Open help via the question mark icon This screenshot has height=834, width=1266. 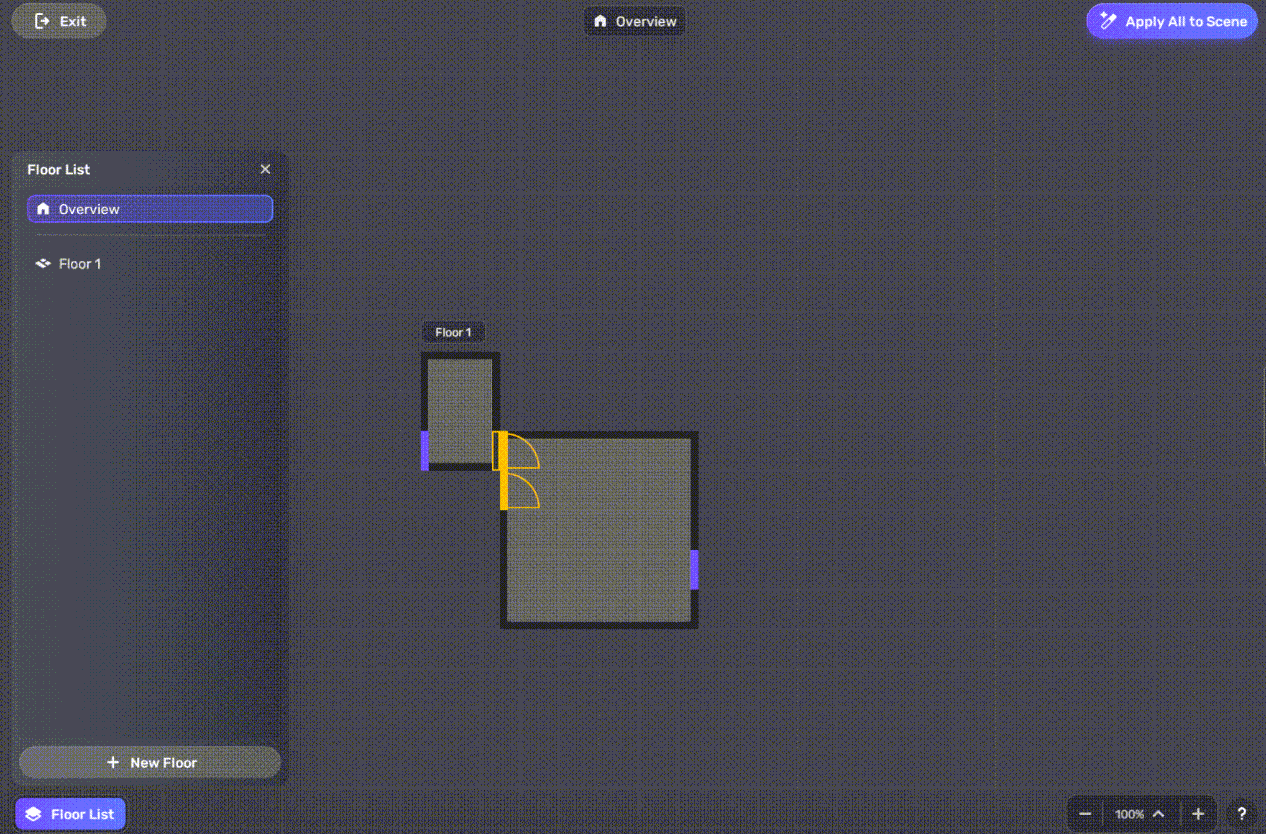pyautogui.click(x=1241, y=814)
